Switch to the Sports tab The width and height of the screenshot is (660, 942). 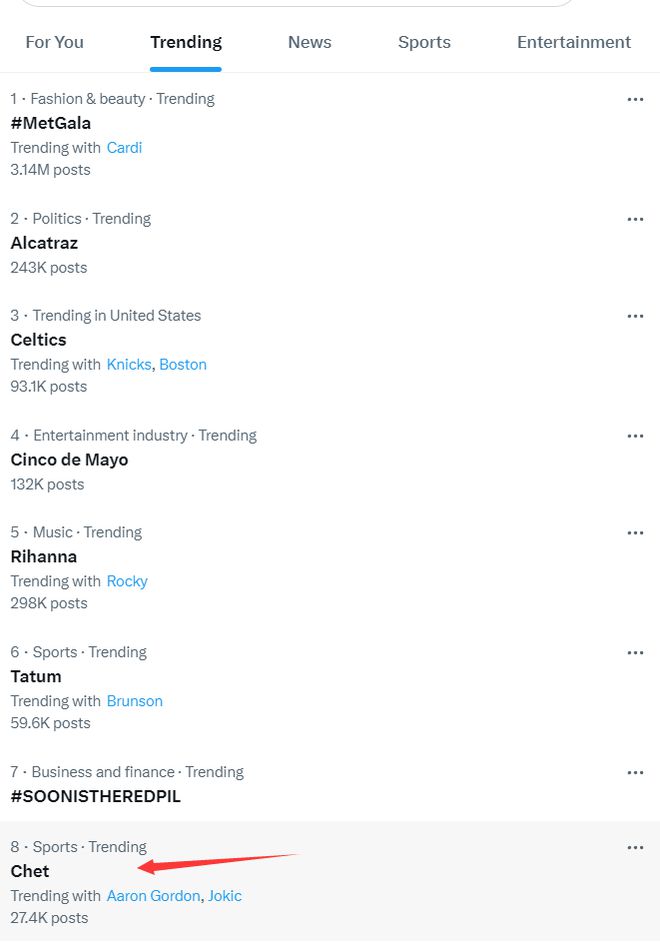pyautogui.click(x=424, y=42)
